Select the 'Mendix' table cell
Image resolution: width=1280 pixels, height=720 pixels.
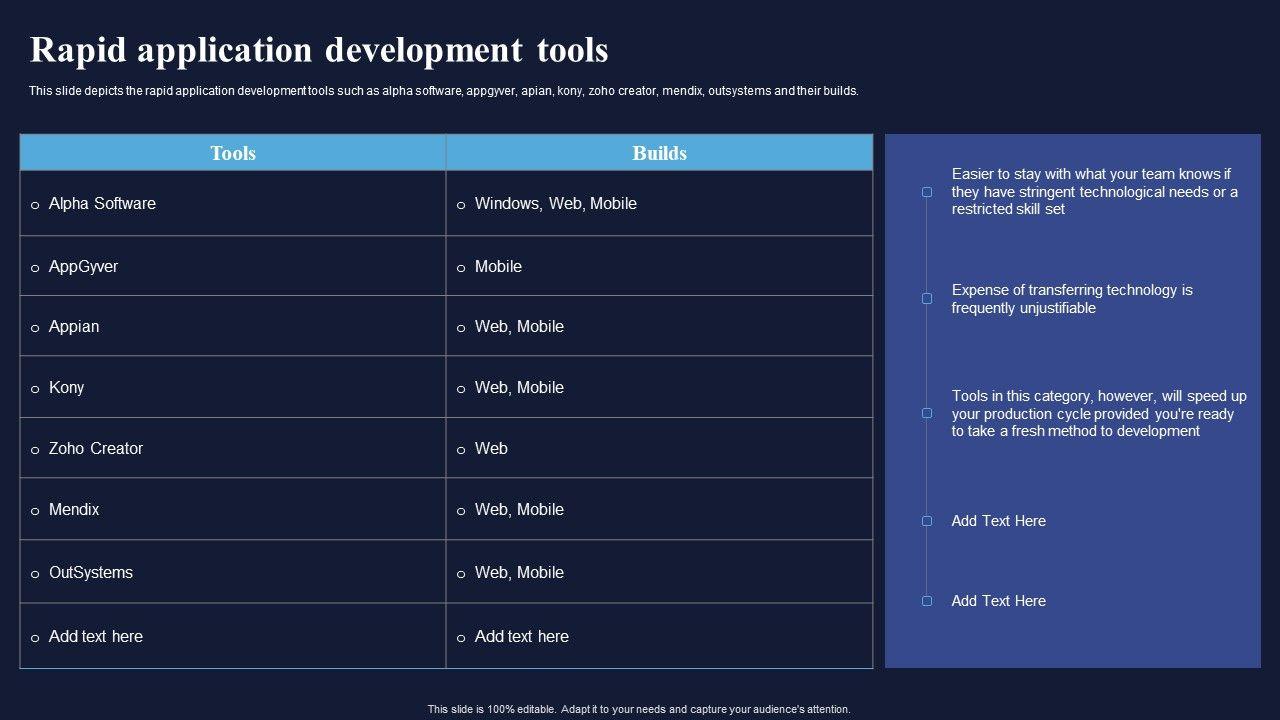(x=233, y=509)
